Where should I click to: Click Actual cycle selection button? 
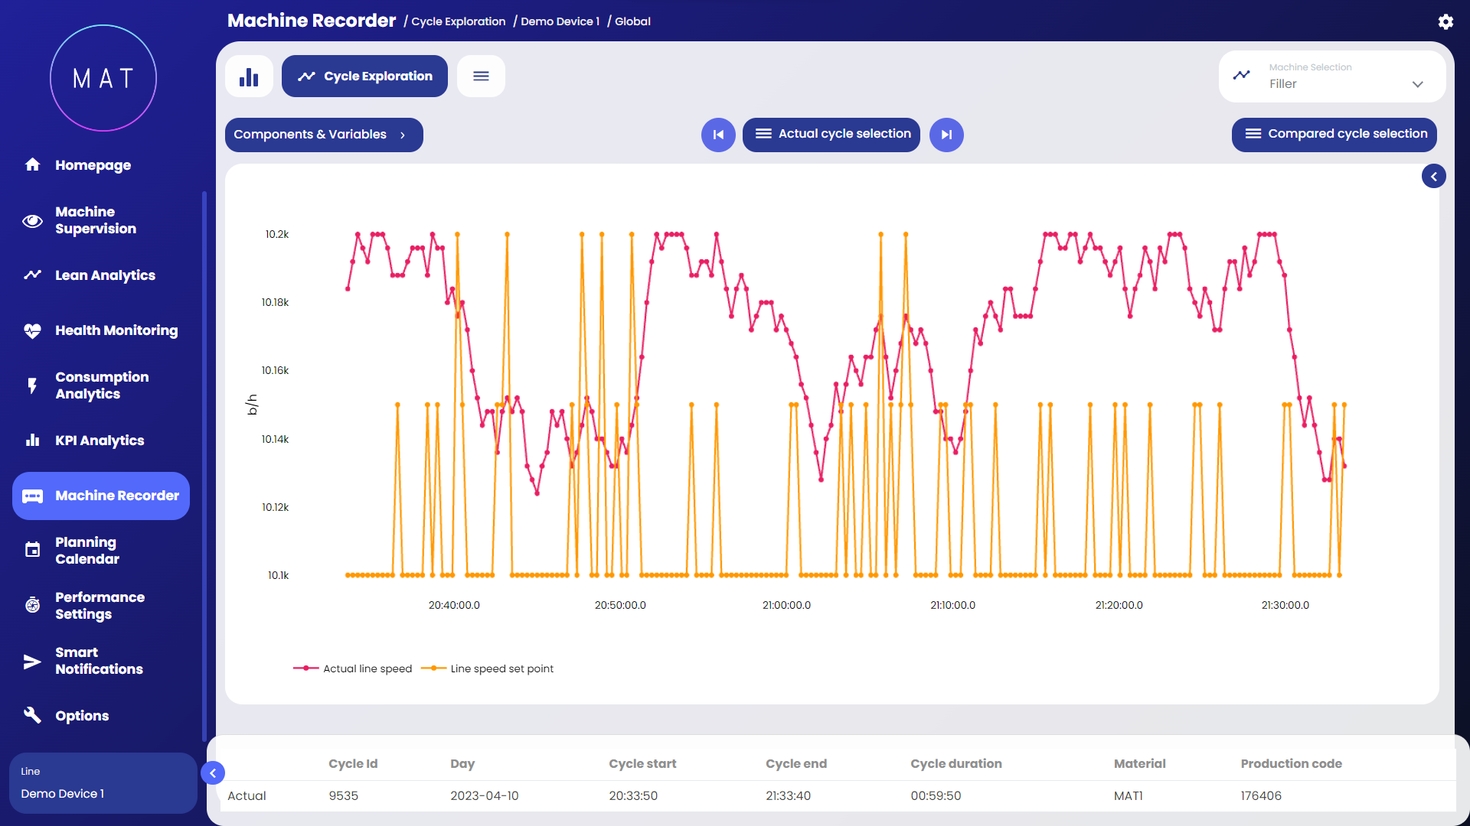(831, 134)
